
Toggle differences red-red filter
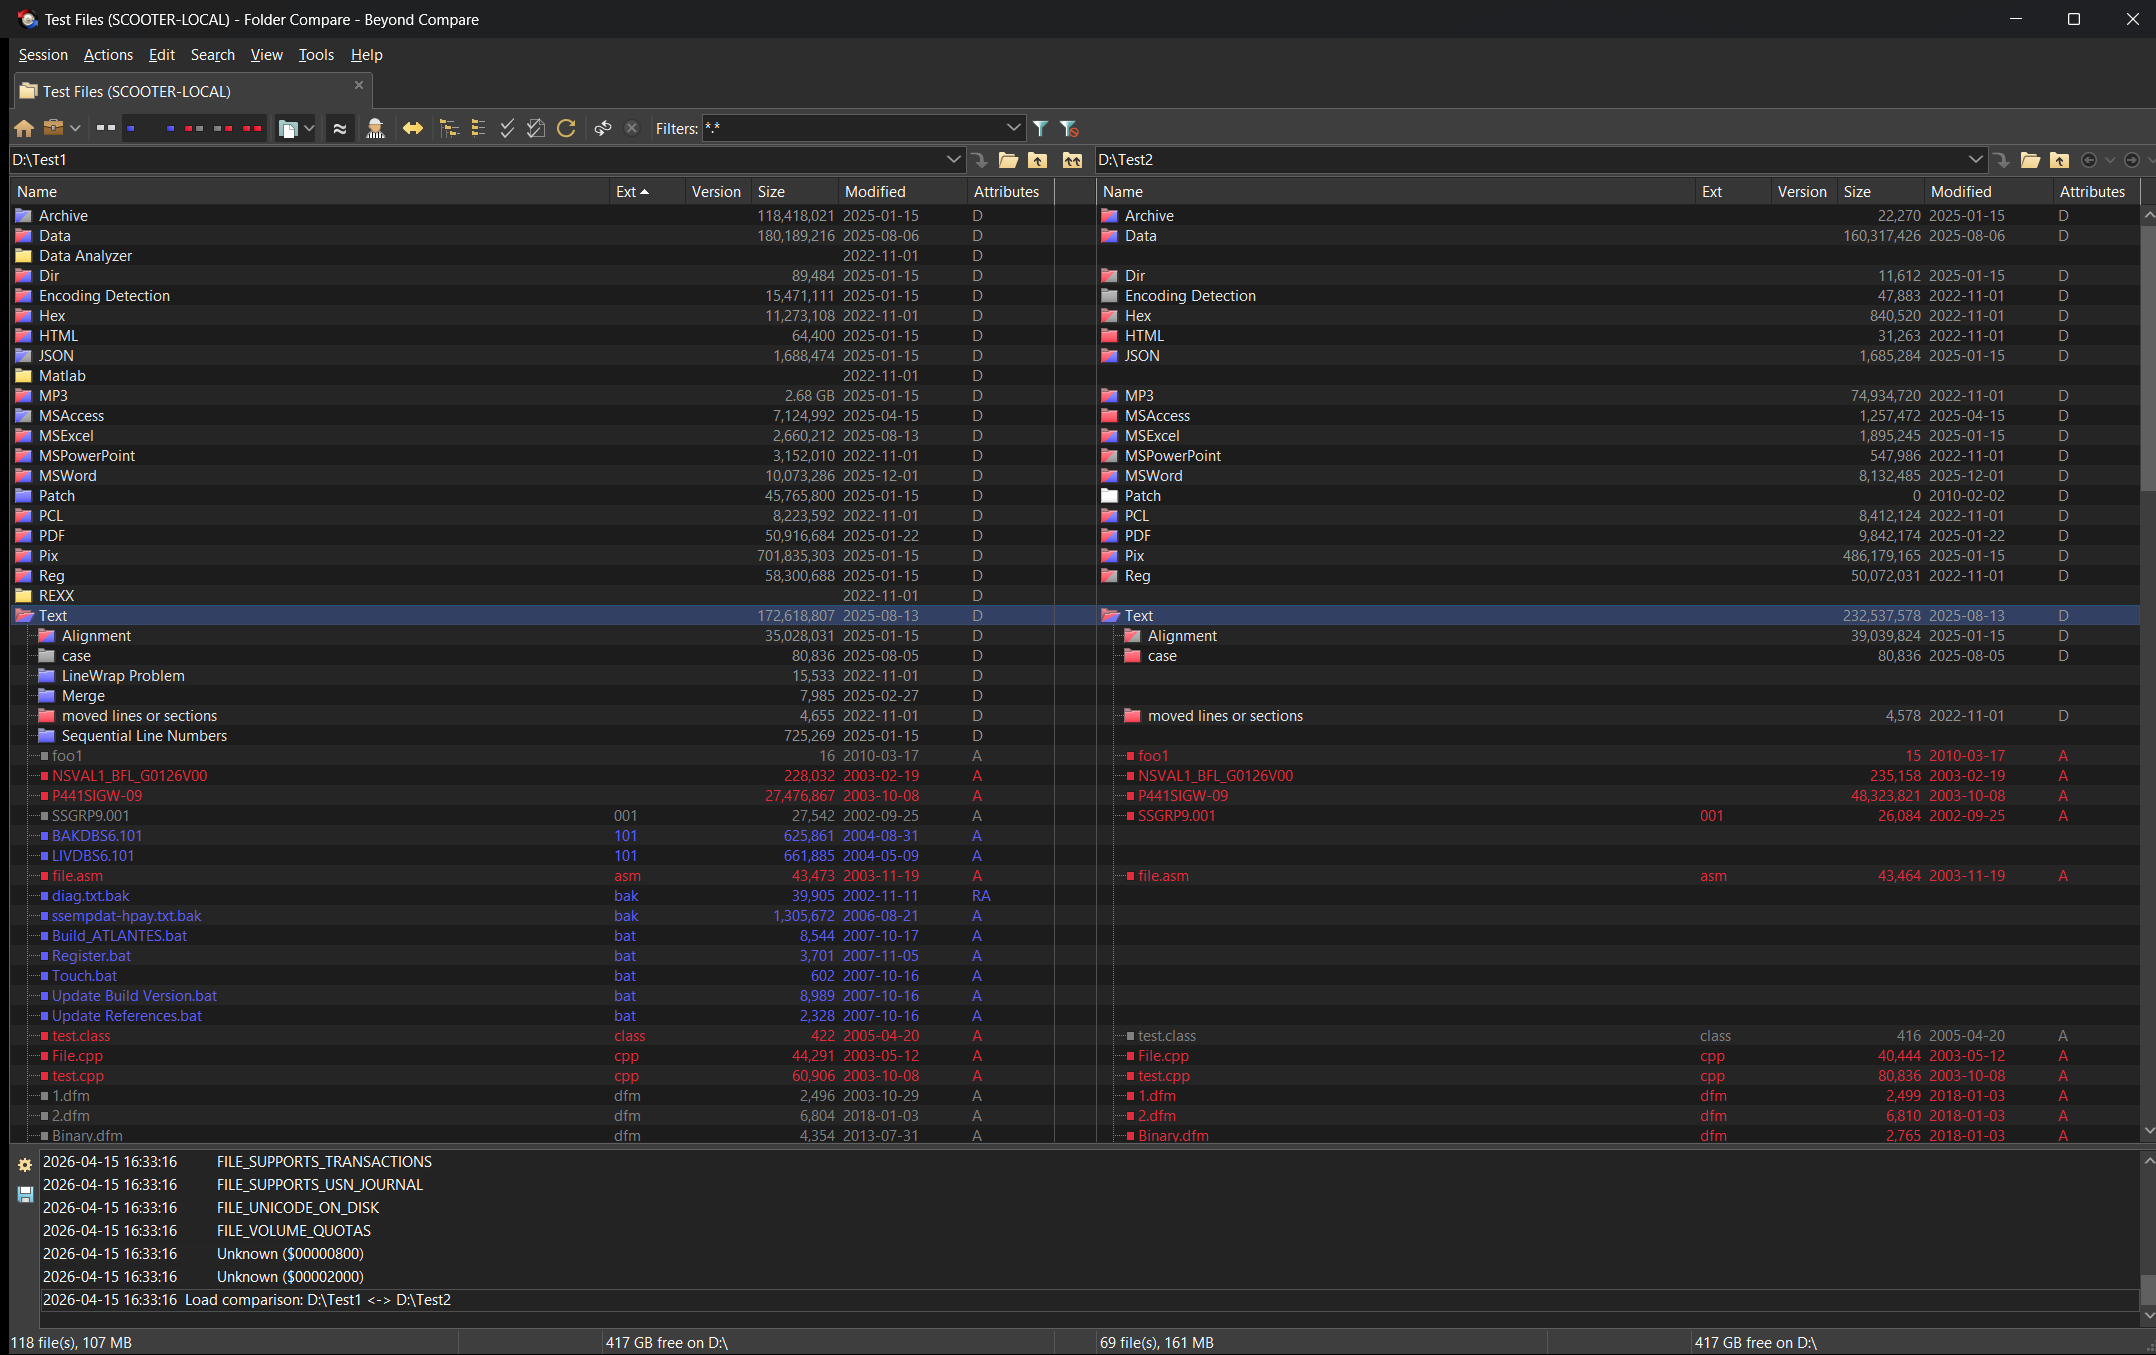coord(252,128)
